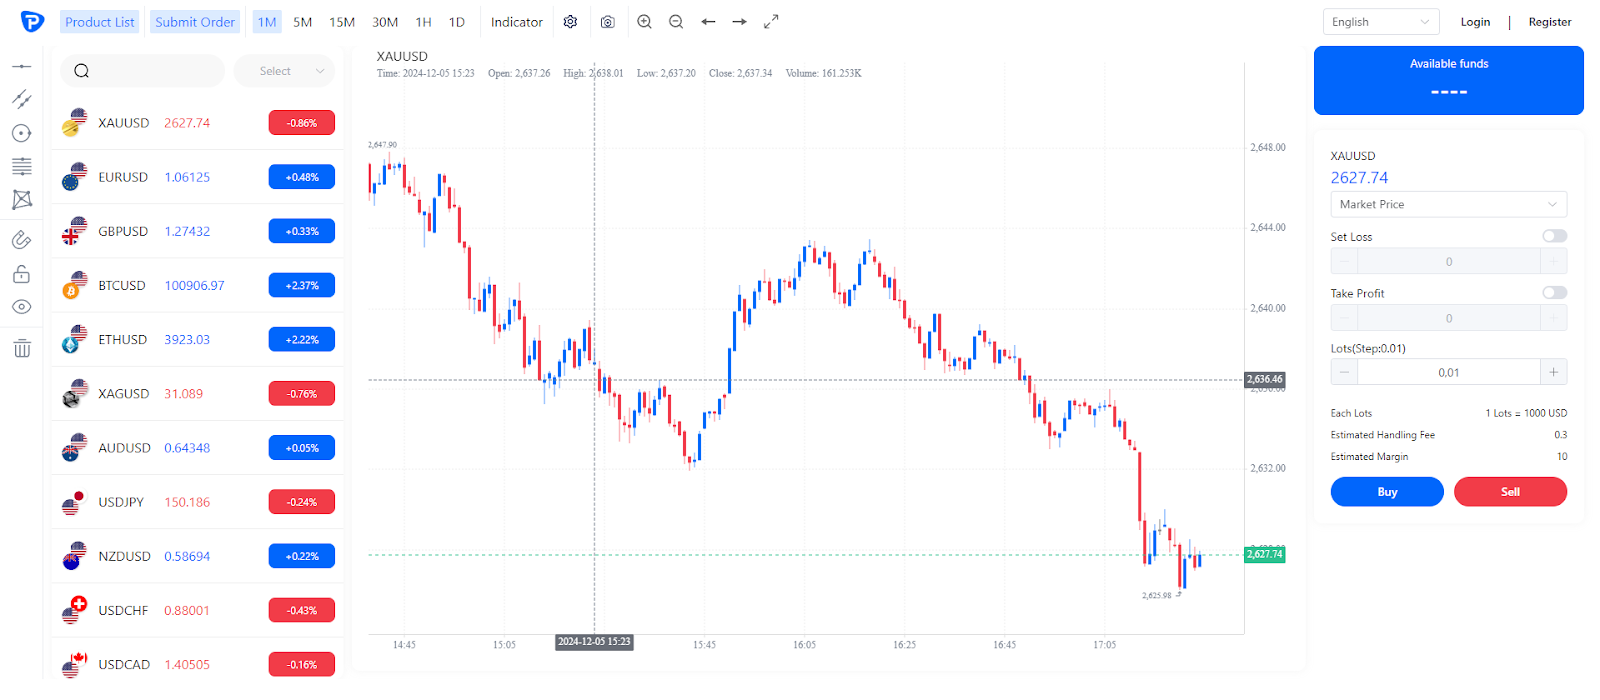Enable the Take Profit switch

(x=1554, y=293)
